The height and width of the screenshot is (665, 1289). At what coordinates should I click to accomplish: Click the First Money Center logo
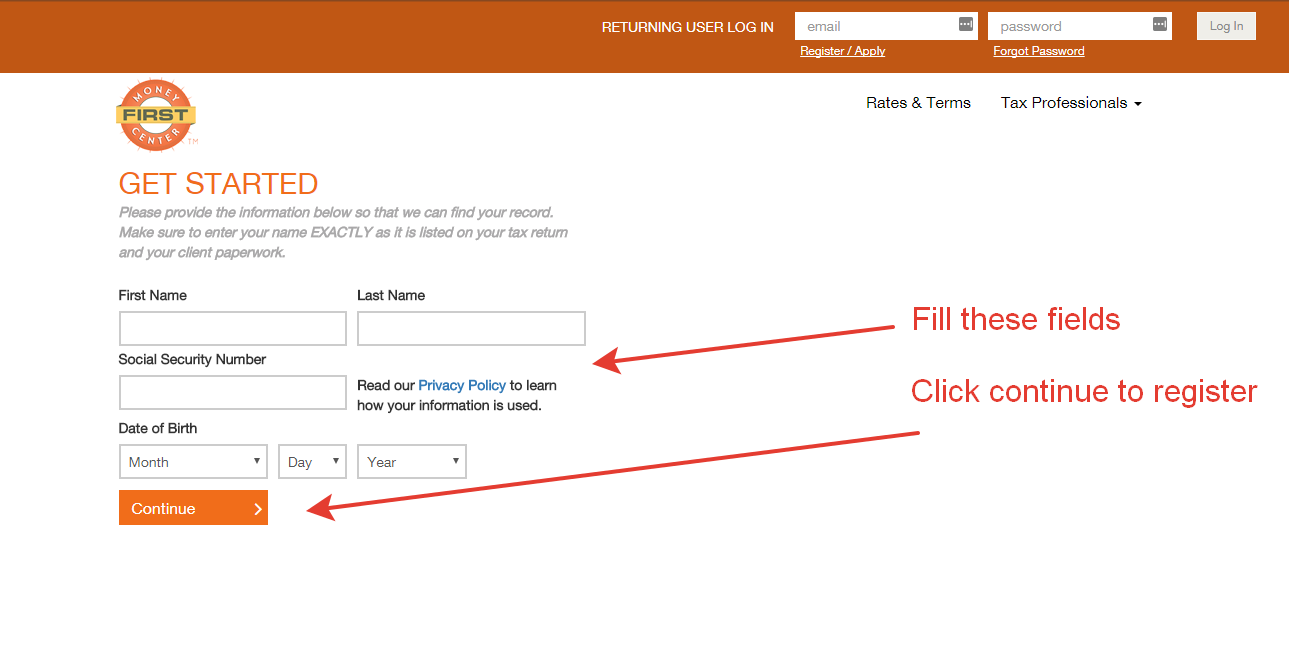click(156, 115)
